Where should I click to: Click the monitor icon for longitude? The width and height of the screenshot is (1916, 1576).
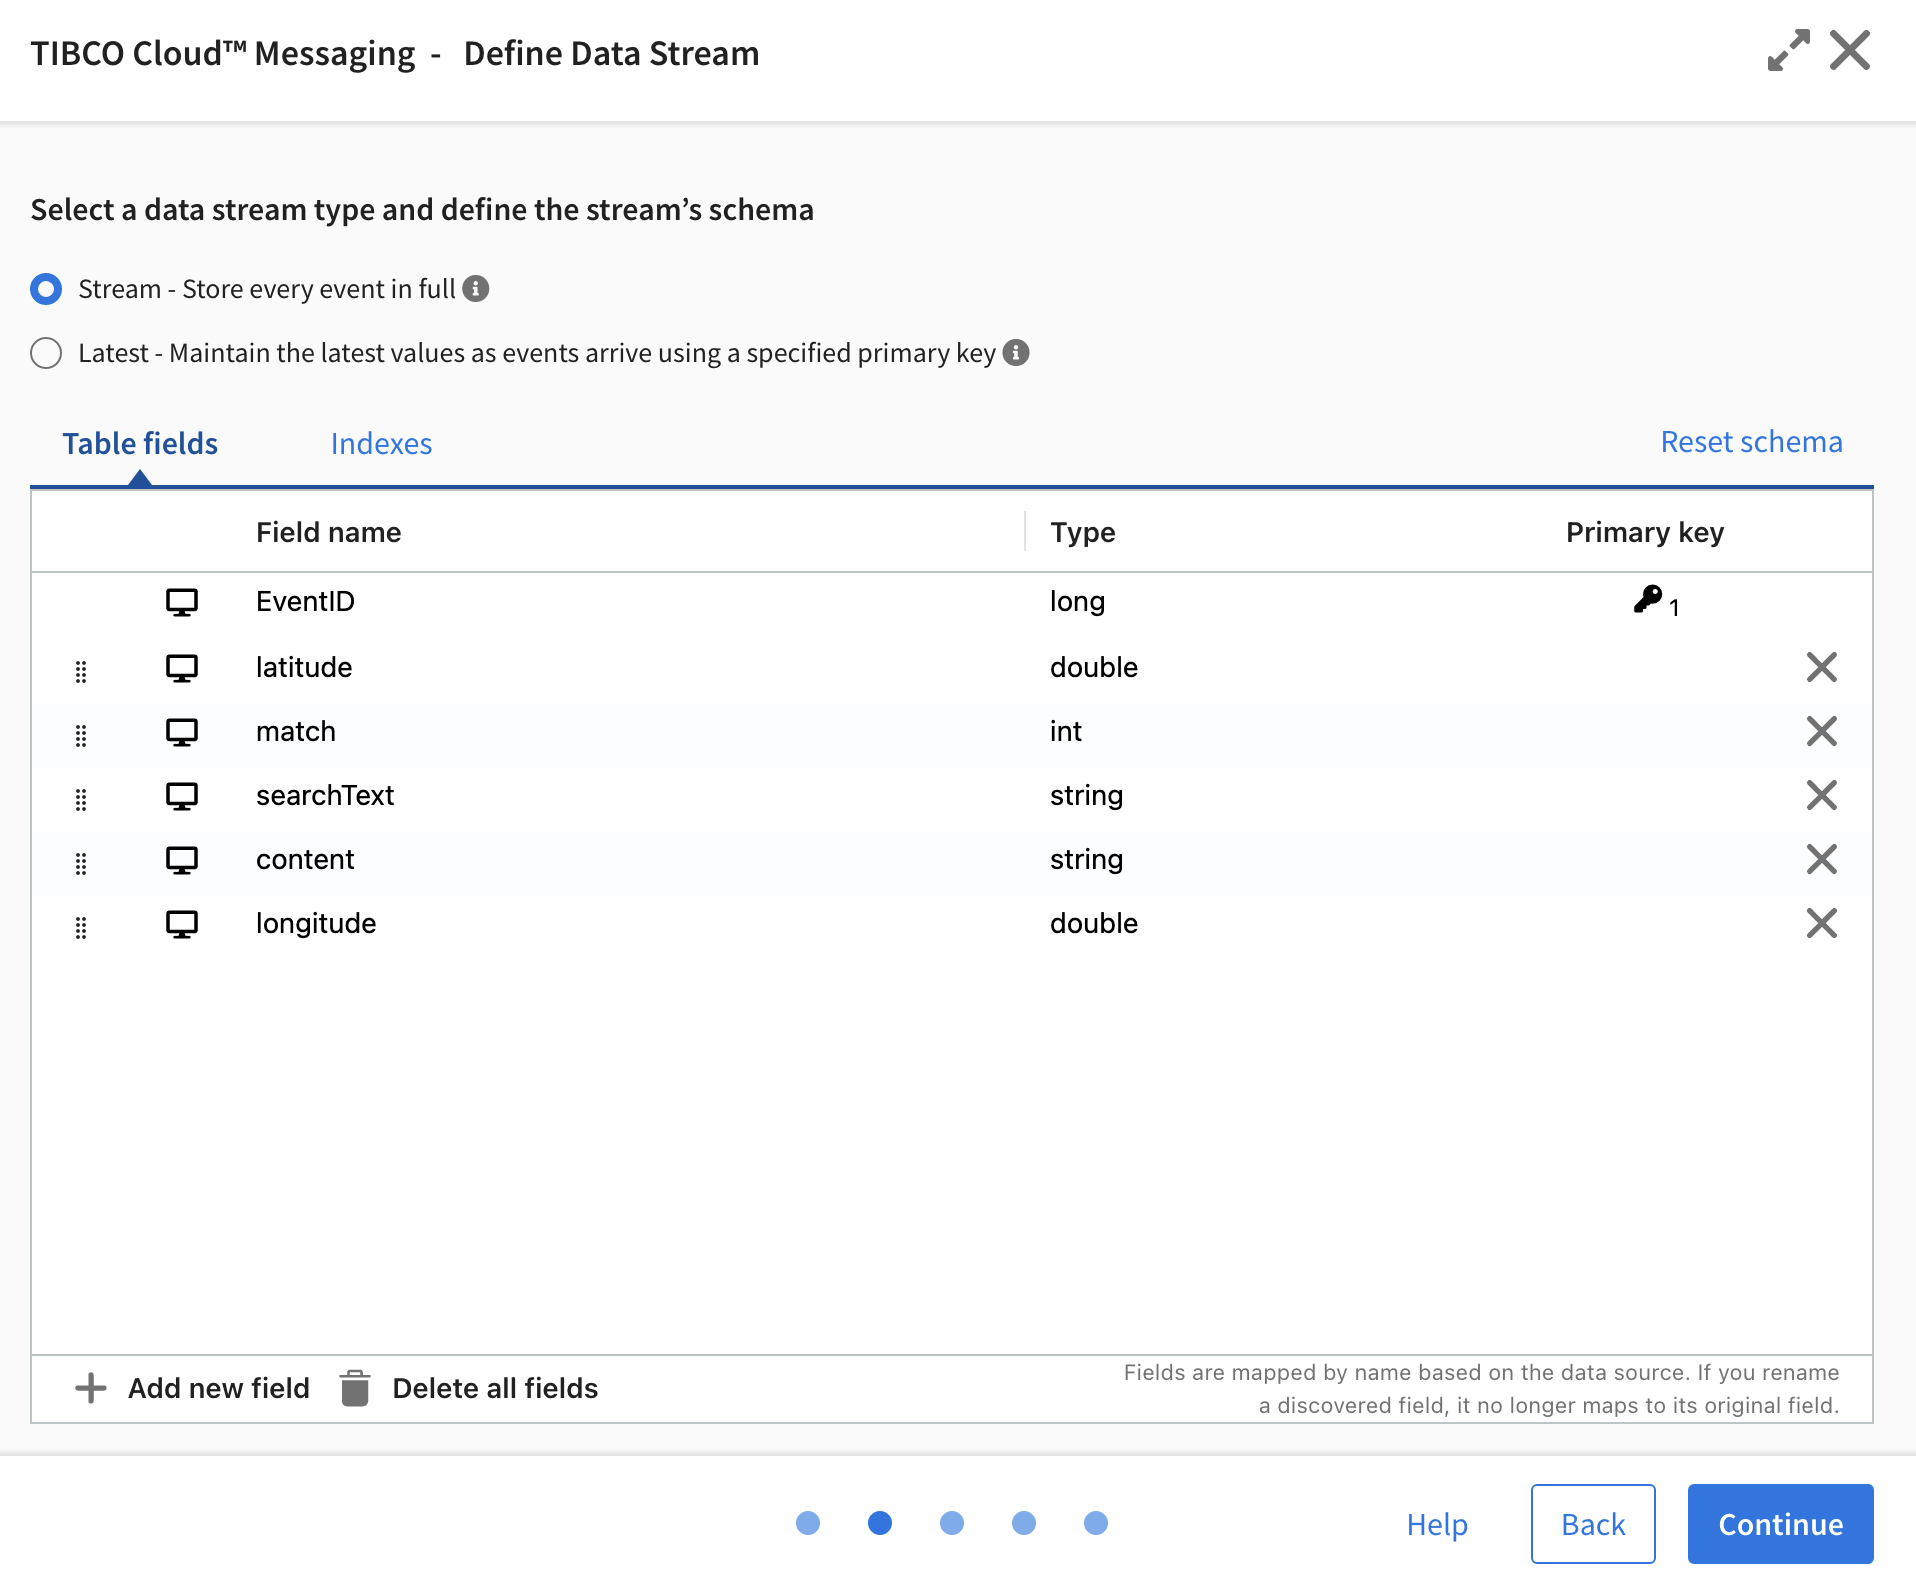(182, 924)
